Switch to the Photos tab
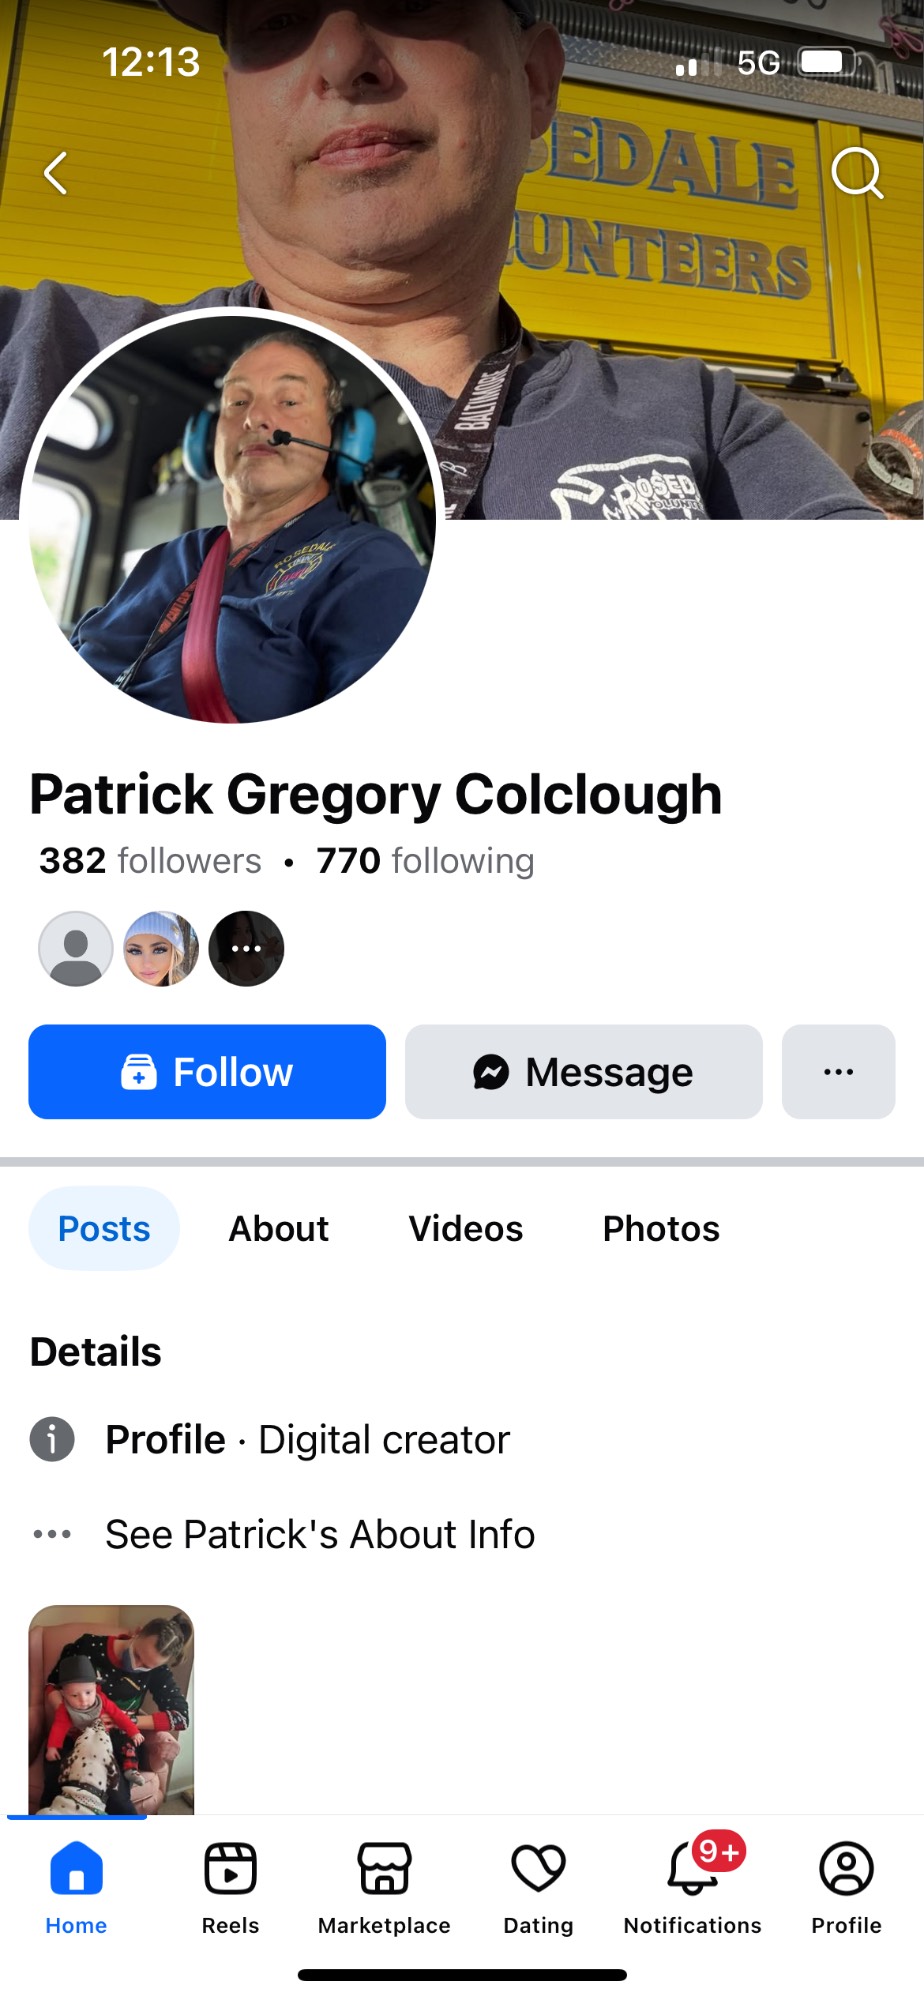This screenshot has width=924, height=2000. [x=661, y=1228]
